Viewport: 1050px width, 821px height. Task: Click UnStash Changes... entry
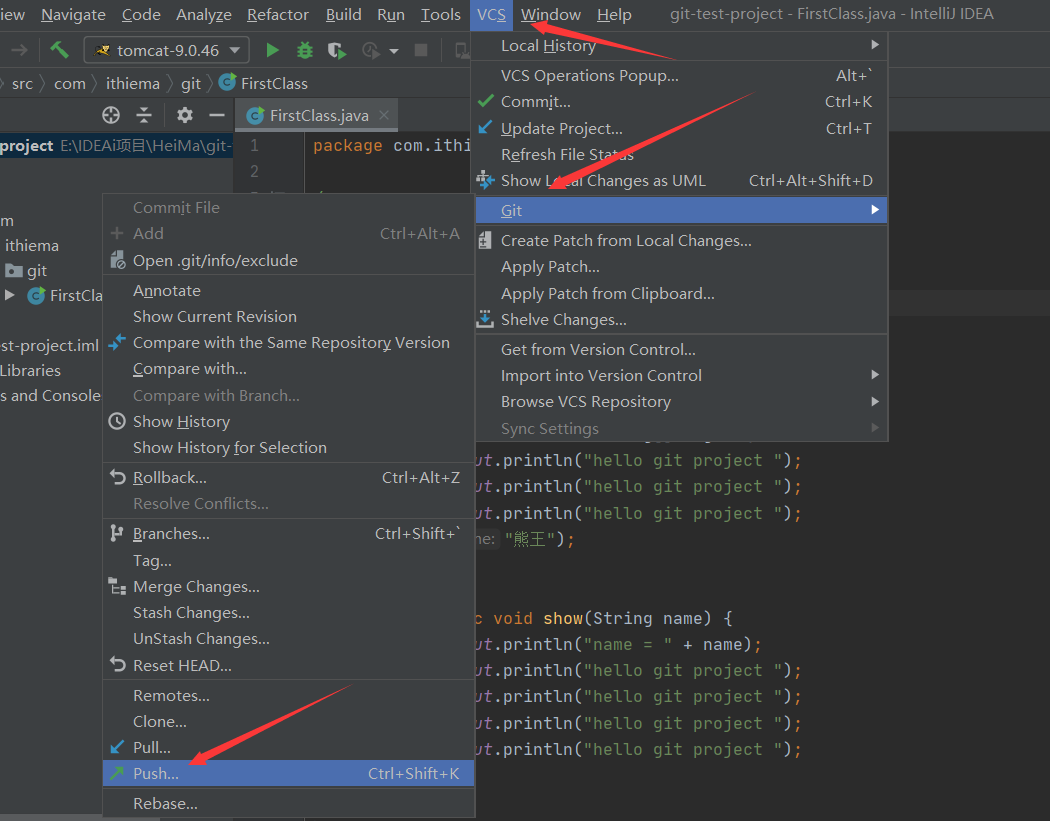(x=289, y=639)
